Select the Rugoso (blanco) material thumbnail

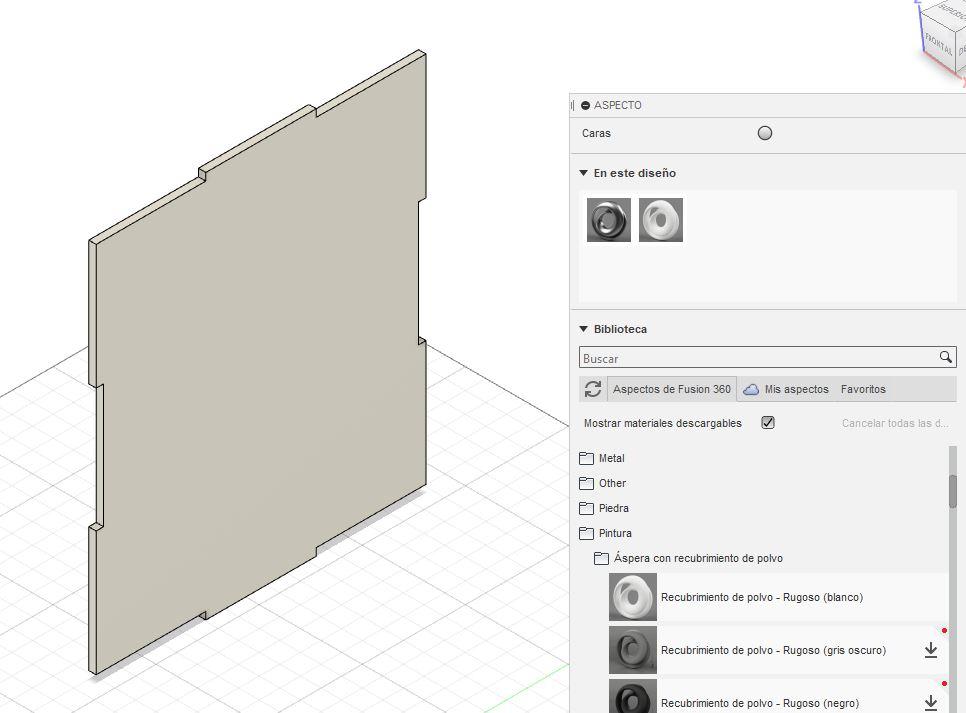[x=633, y=597]
